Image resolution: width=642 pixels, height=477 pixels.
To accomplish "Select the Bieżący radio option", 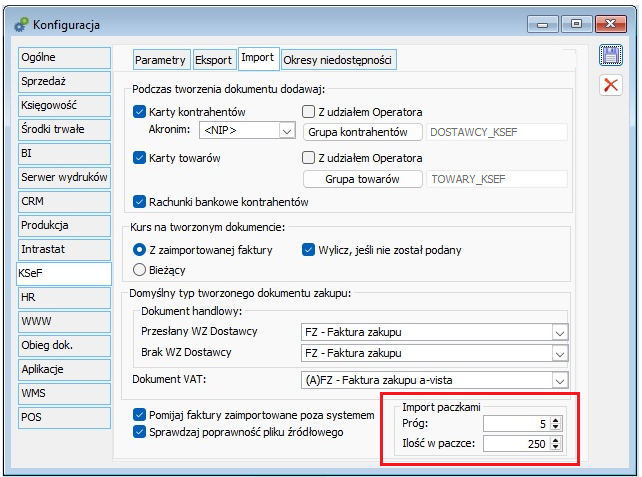I will (x=140, y=270).
